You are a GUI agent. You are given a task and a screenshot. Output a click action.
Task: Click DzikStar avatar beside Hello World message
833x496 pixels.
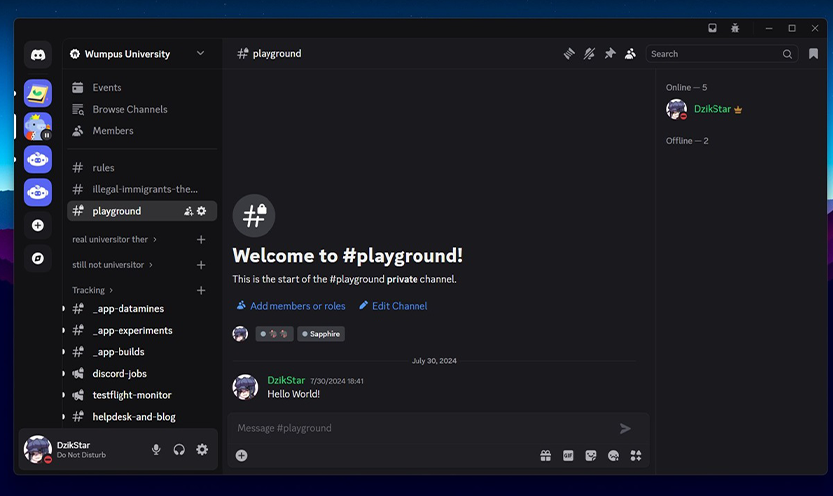[245, 387]
